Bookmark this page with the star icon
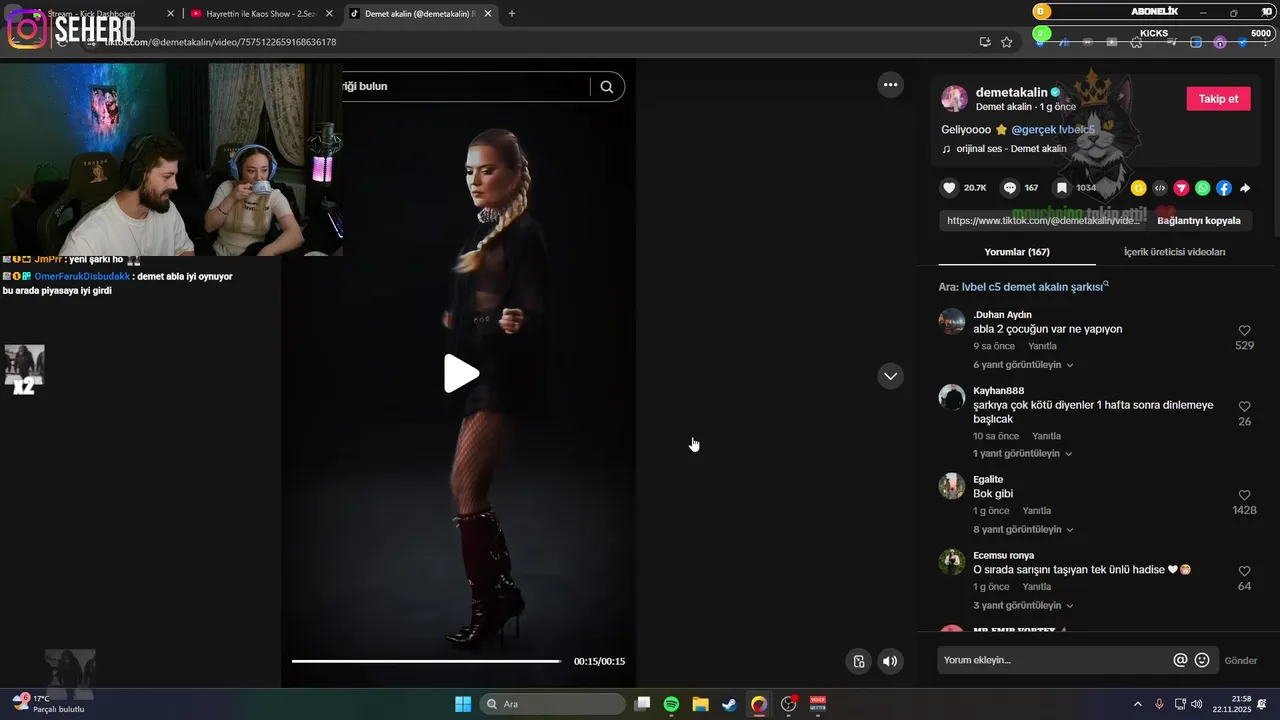The width and height of the screenshot is (1280, 720). (1007, 42)
